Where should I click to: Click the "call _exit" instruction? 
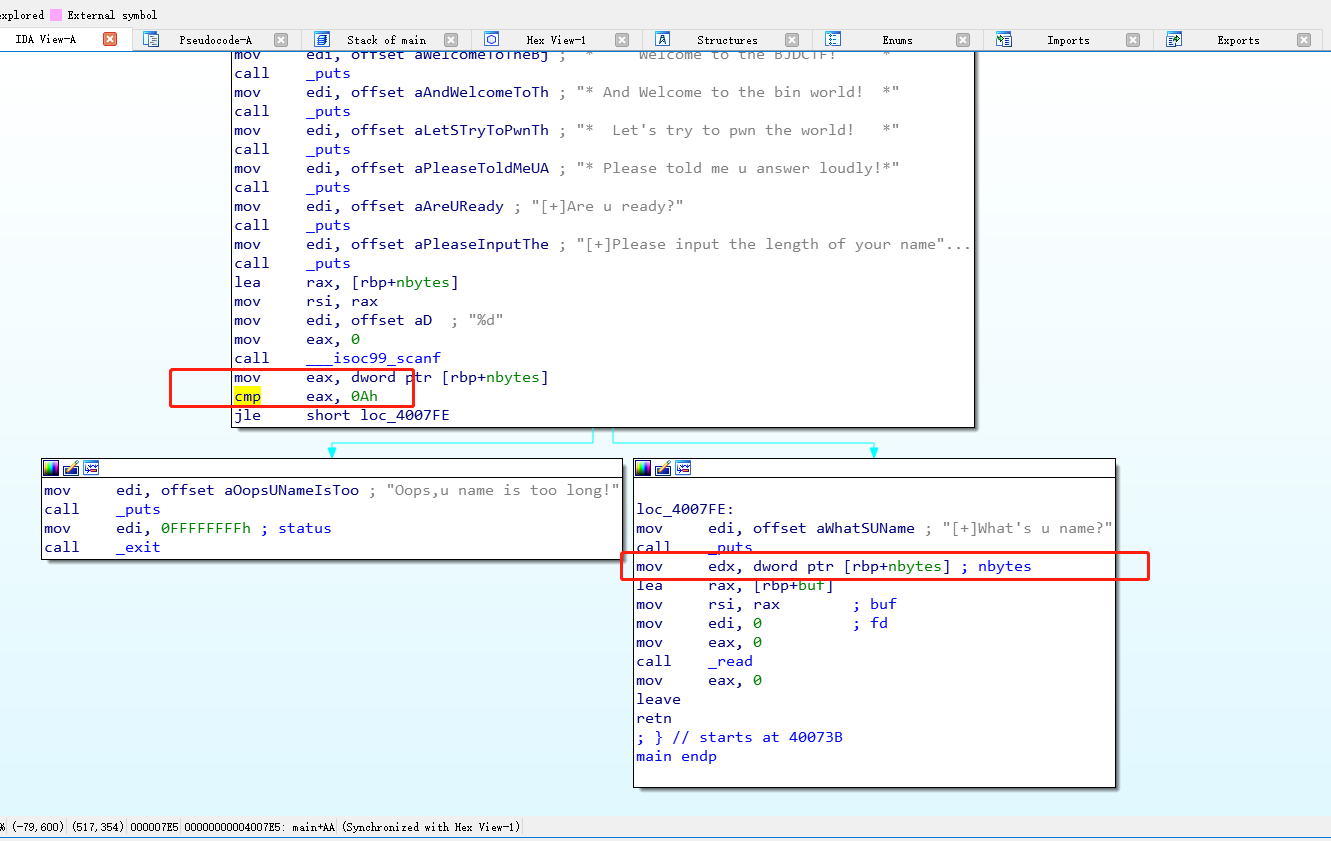pyautogui.click(x=102, y=547)
